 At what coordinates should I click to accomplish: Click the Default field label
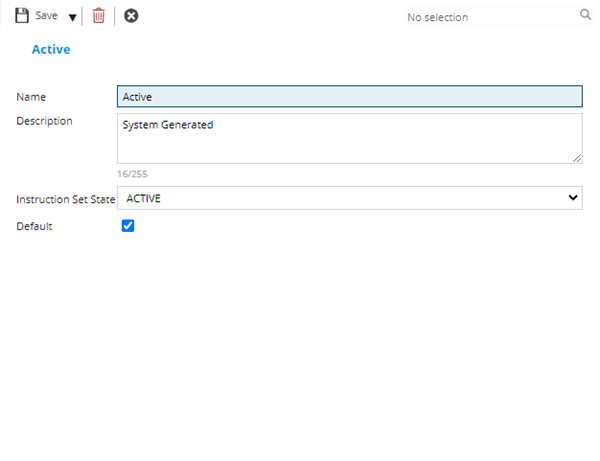coord(34,227)
